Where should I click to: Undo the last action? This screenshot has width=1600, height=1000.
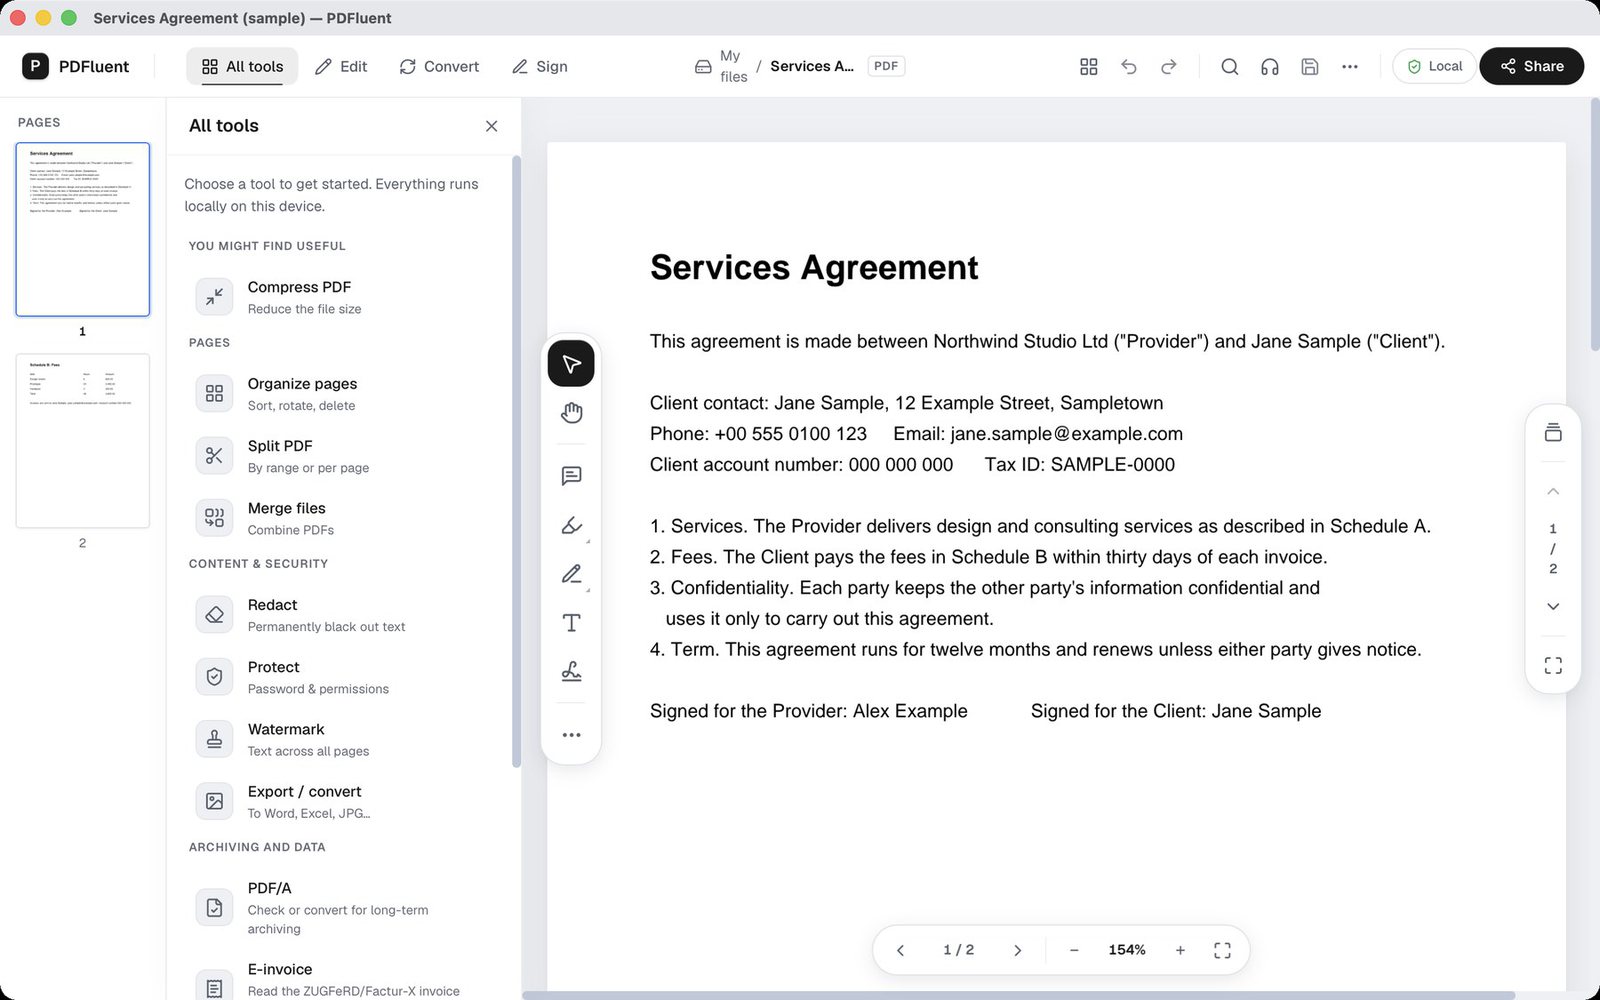[1129, 66]
